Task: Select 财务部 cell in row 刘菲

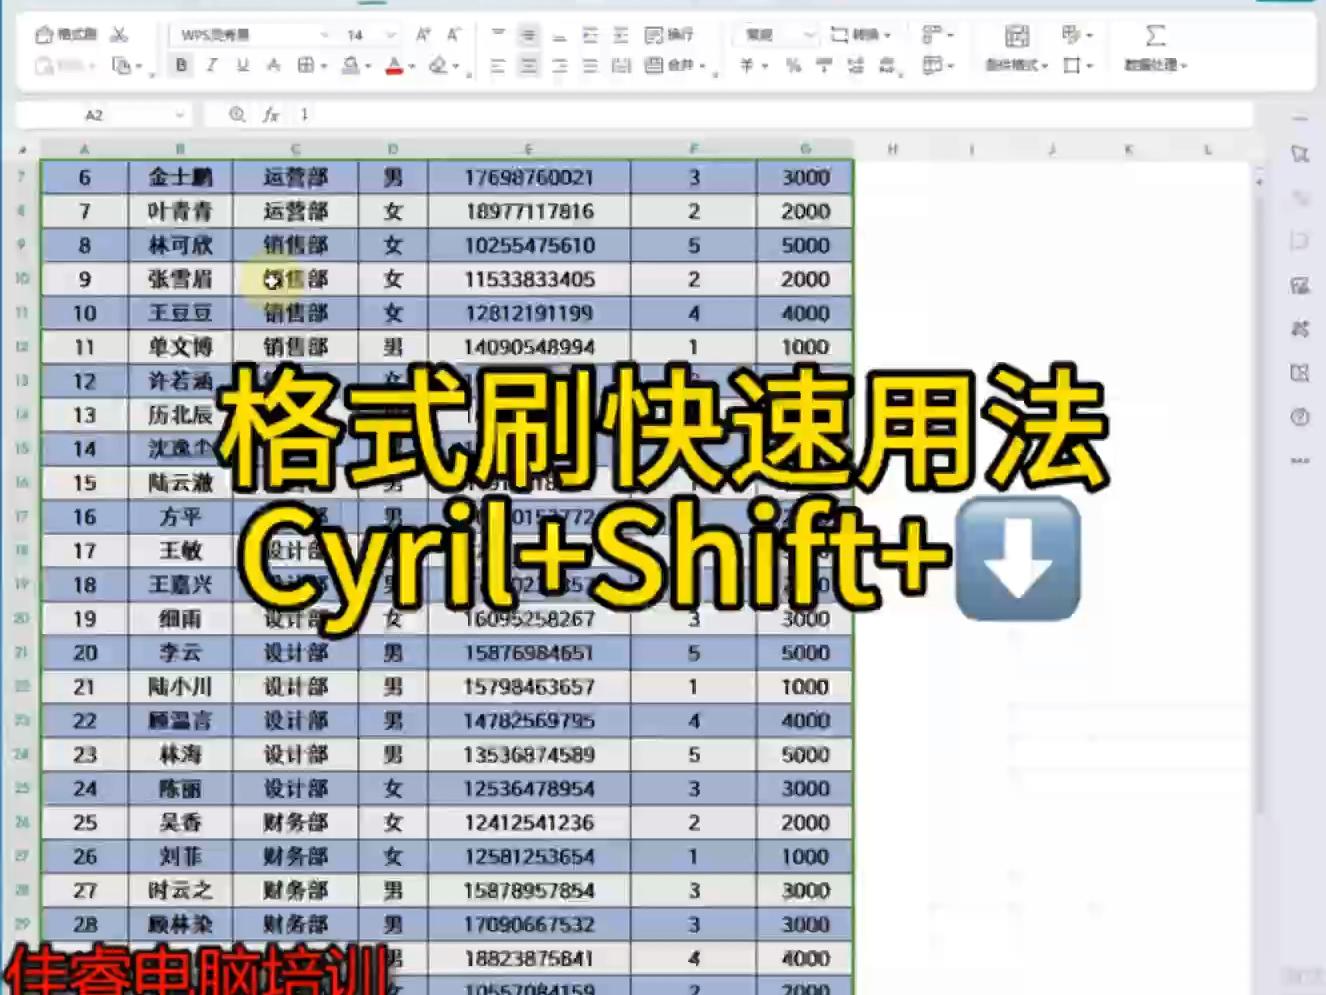Action: (x=295, y=856)
